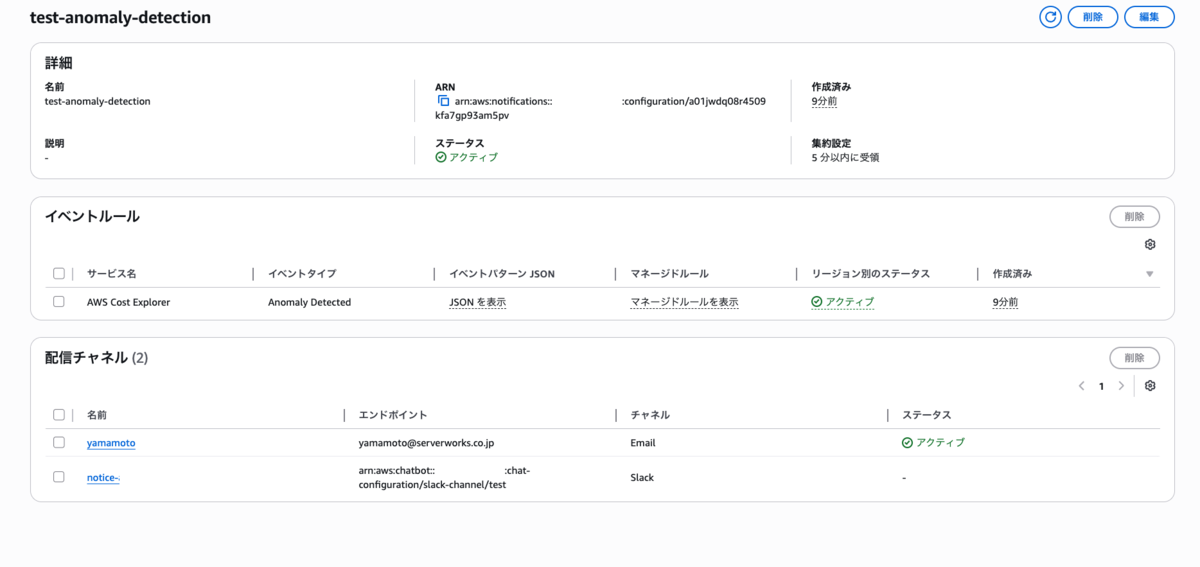The width and height of the screenshot is (1200, 567).
Task: Click the AWS Cost Explorer cell
Action: (x=128, y=302)
